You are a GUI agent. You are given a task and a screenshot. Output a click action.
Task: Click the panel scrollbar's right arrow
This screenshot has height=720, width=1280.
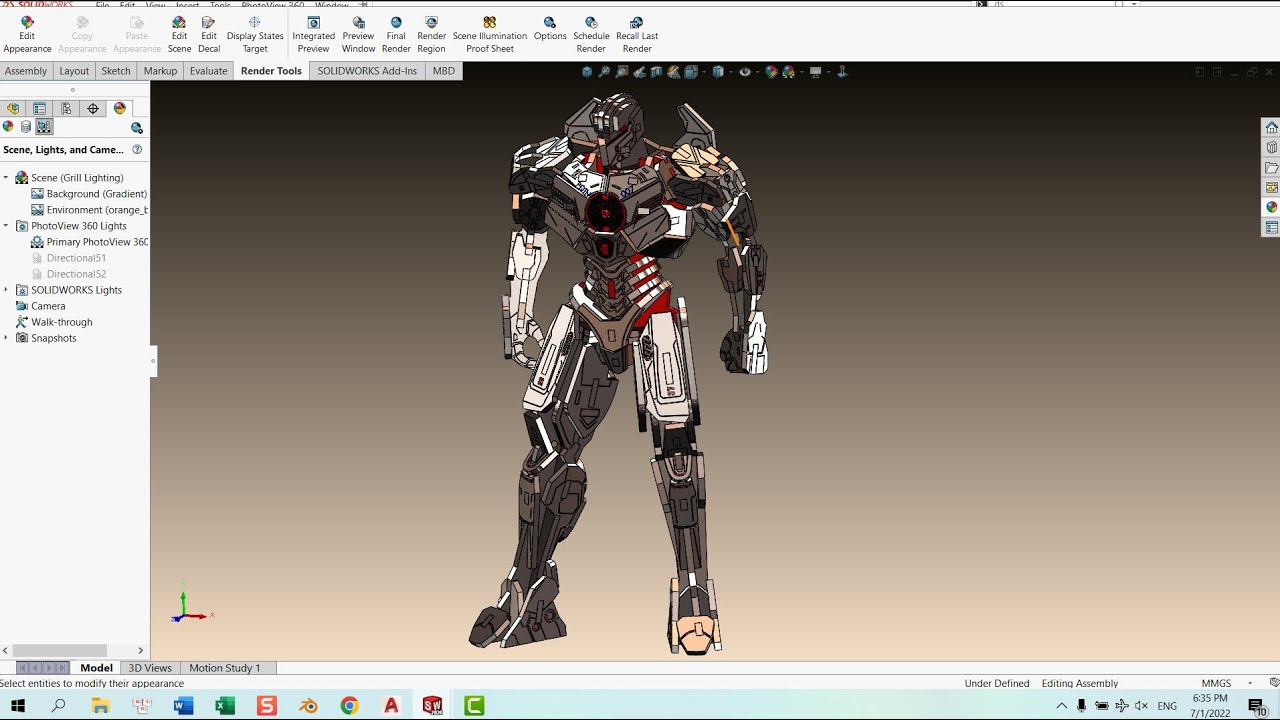pos(140,650)
